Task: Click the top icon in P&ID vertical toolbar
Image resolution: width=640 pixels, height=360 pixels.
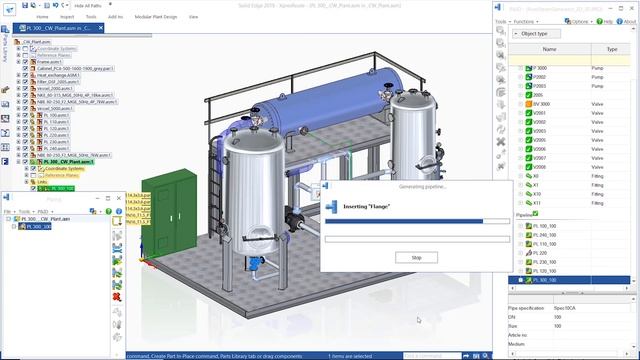Action: (x=501, y=31)
